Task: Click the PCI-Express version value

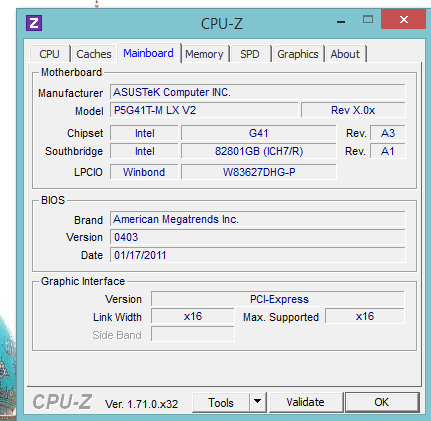Action: pyautogui.click(x=278, y=299)
